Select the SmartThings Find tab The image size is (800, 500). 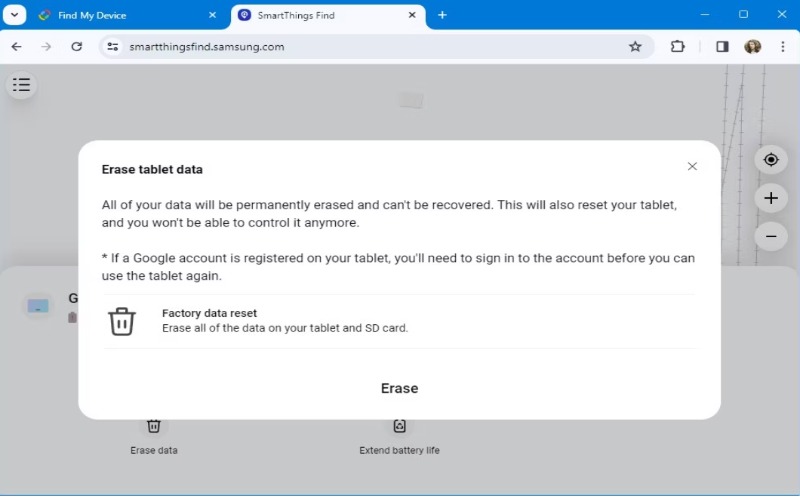point(328,15)
